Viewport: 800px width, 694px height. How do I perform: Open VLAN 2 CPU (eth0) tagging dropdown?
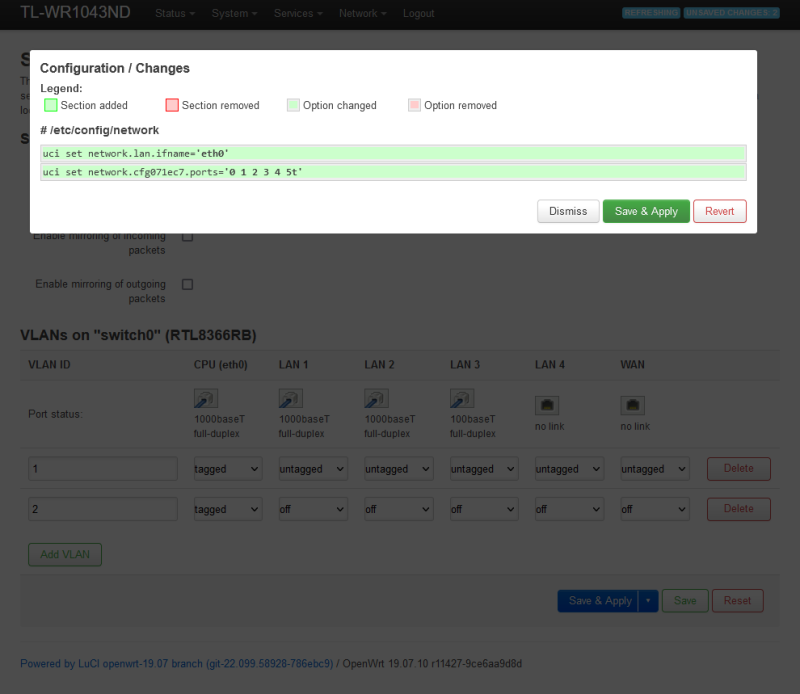coord(228,509)
